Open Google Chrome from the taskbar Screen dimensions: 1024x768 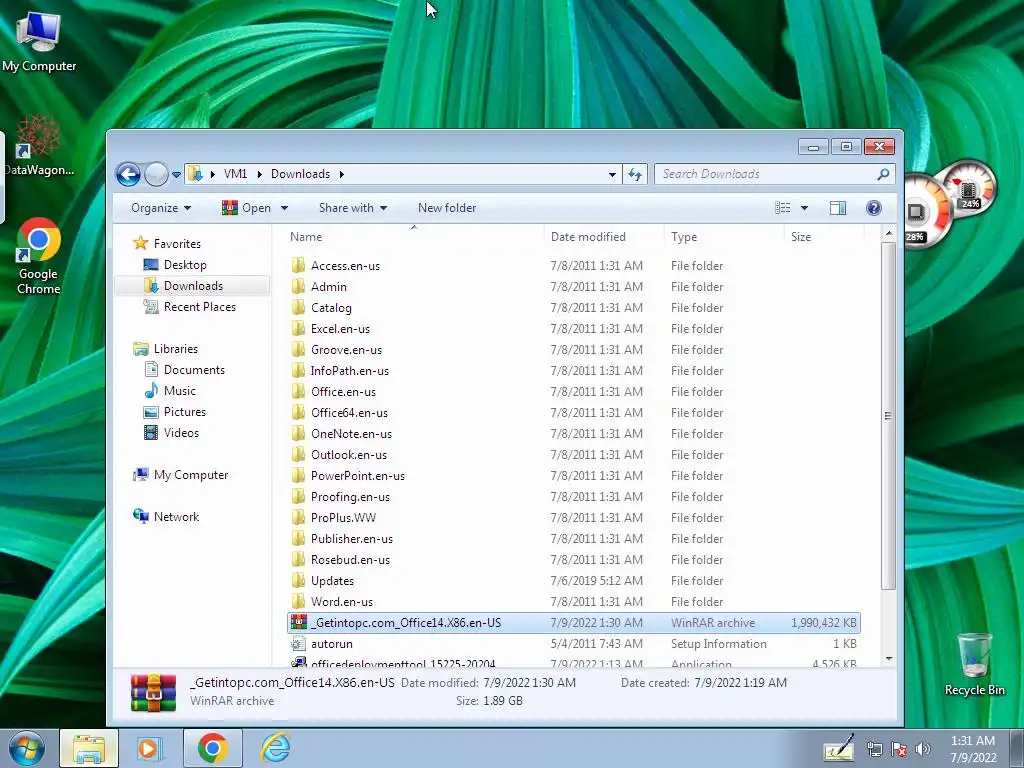[212, 748]
